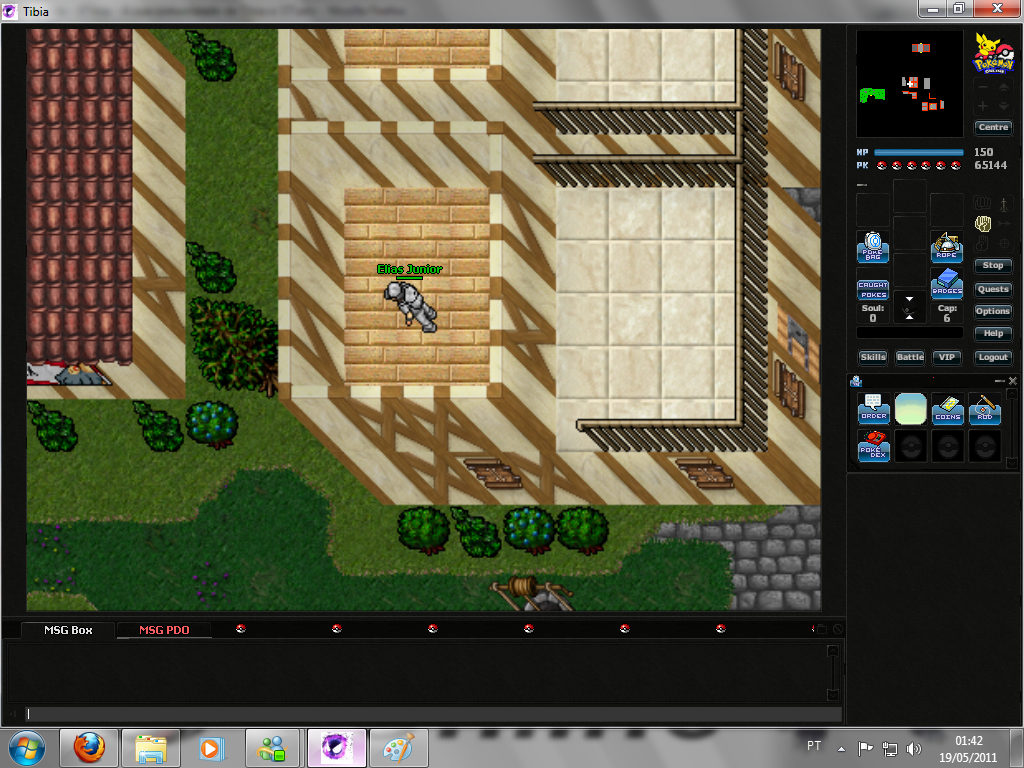The width and height of the screenshot is (1024, 768).
Task: Select the Coins item in the container
Action: click(x=948, y=409)
